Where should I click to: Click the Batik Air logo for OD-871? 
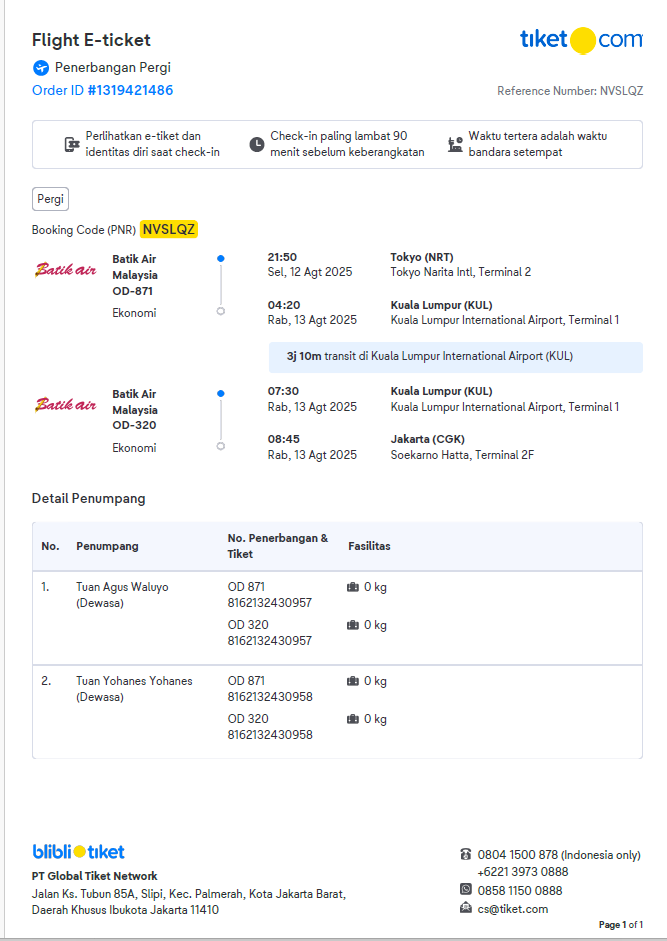[x=66, y=269]
